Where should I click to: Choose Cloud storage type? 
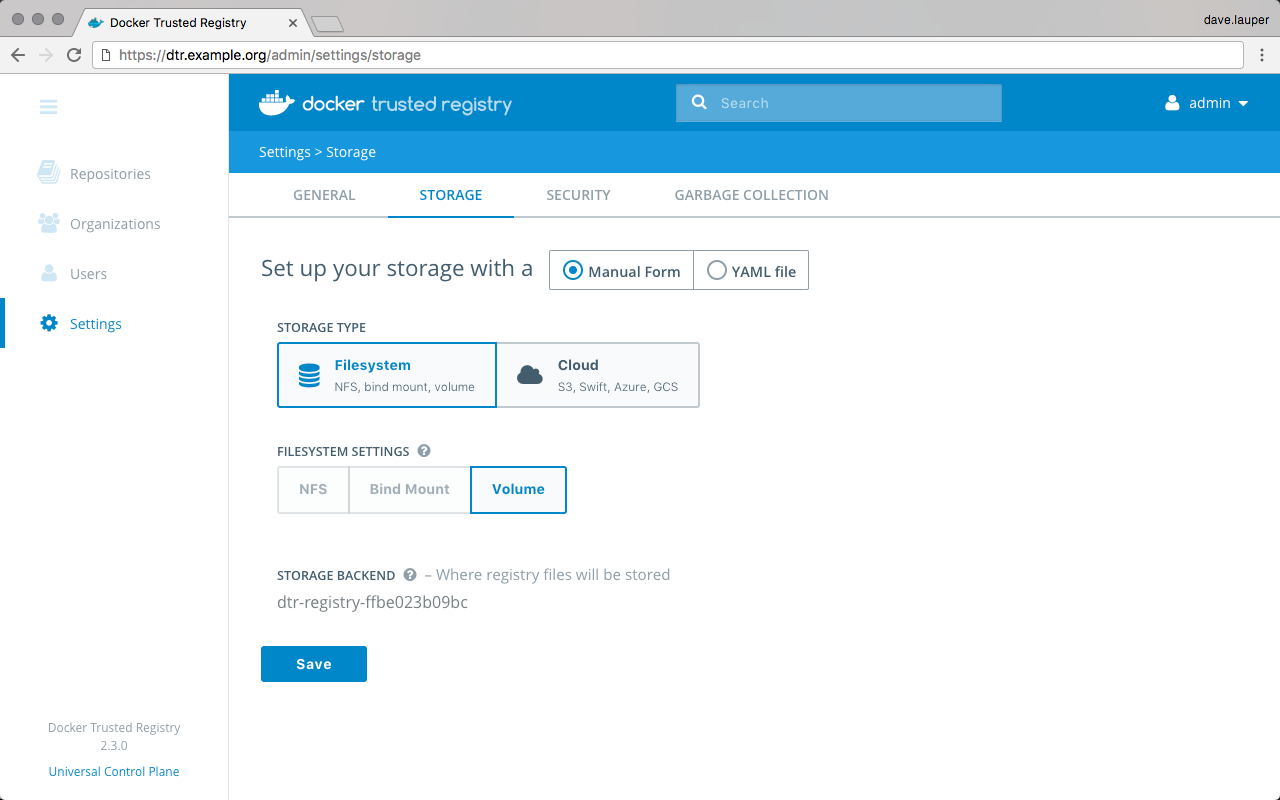tap(598, 375)
